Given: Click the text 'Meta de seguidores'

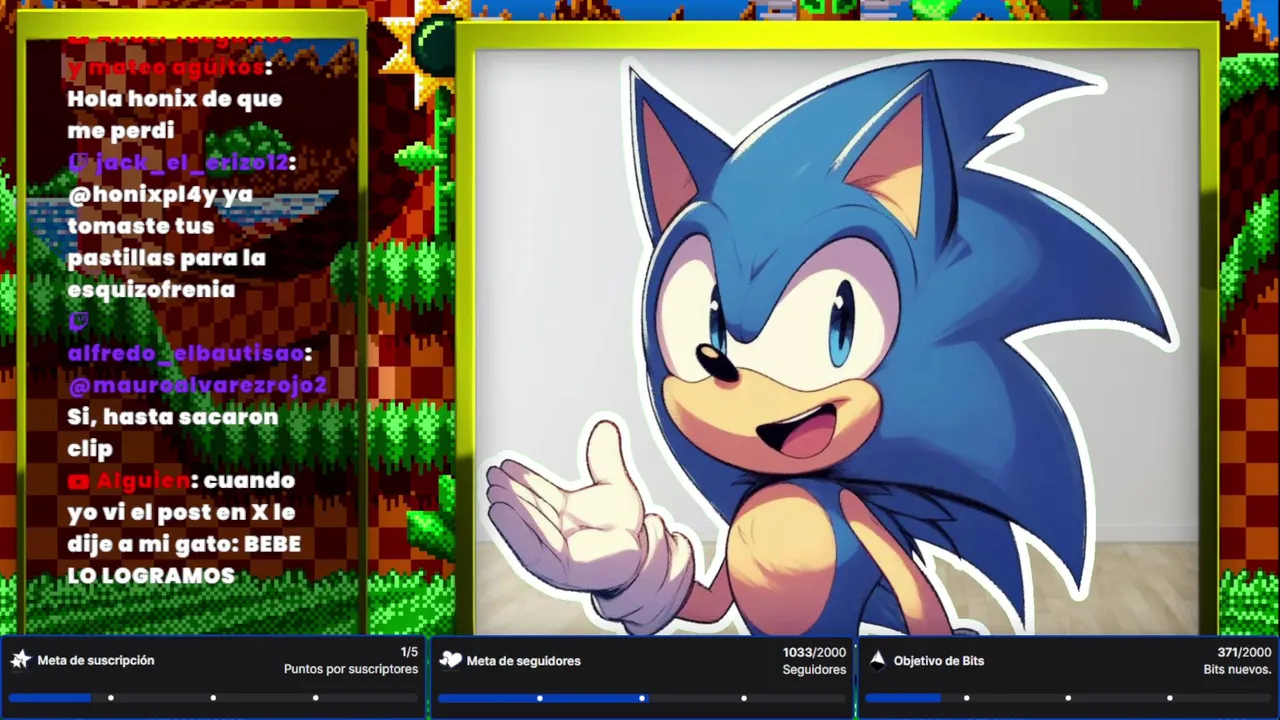Looking at the screenshot, I should click(x=524, y=661).
